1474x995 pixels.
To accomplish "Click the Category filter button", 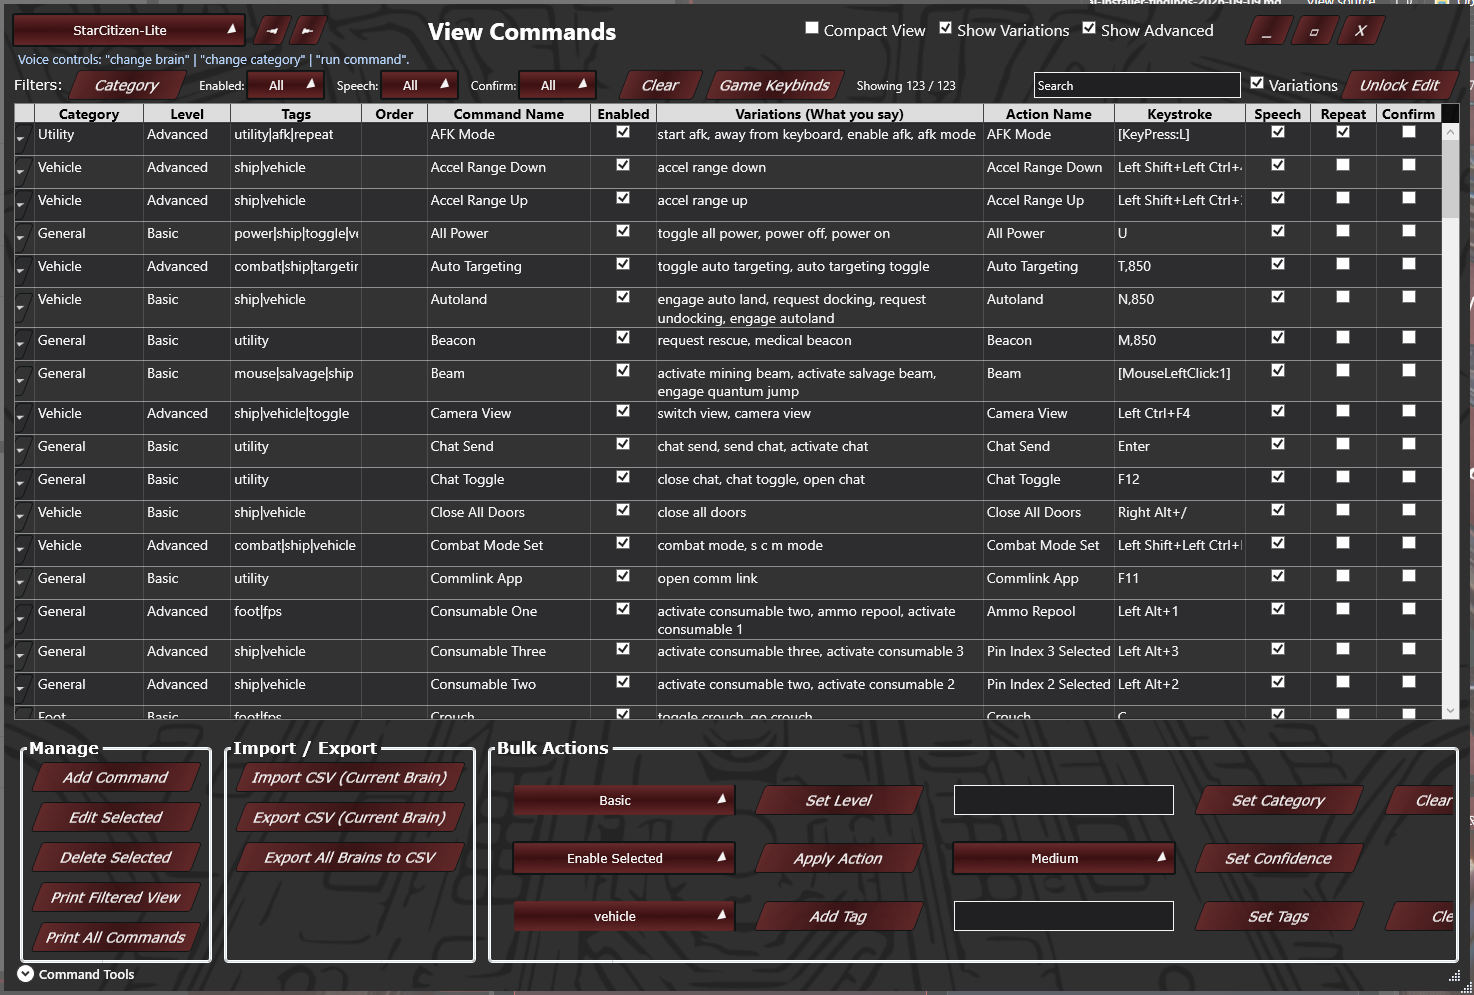I will point(126,85).
